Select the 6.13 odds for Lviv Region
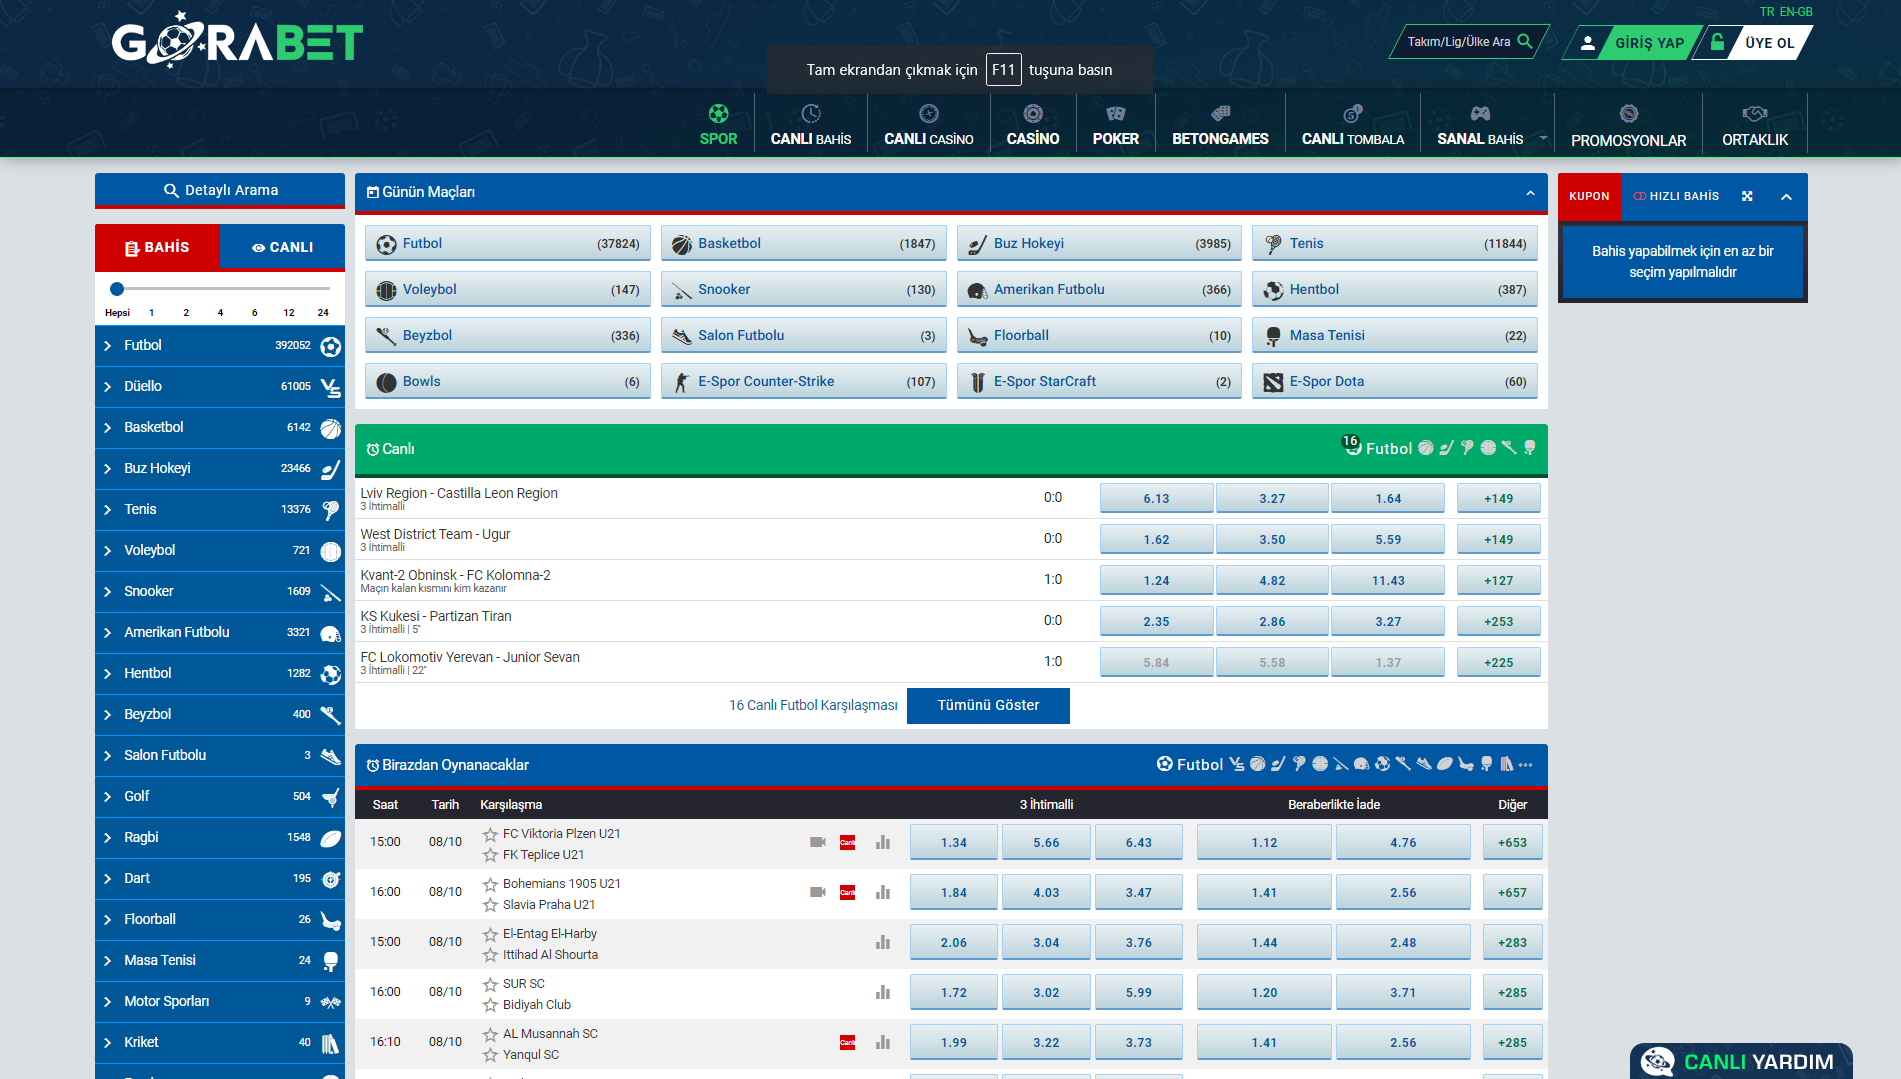 [1156, 498]
